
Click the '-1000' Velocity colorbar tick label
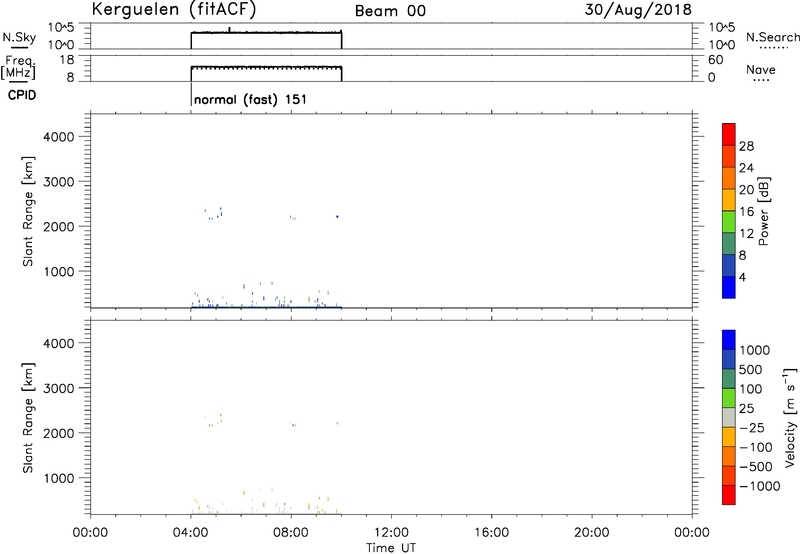coord(760,486)
